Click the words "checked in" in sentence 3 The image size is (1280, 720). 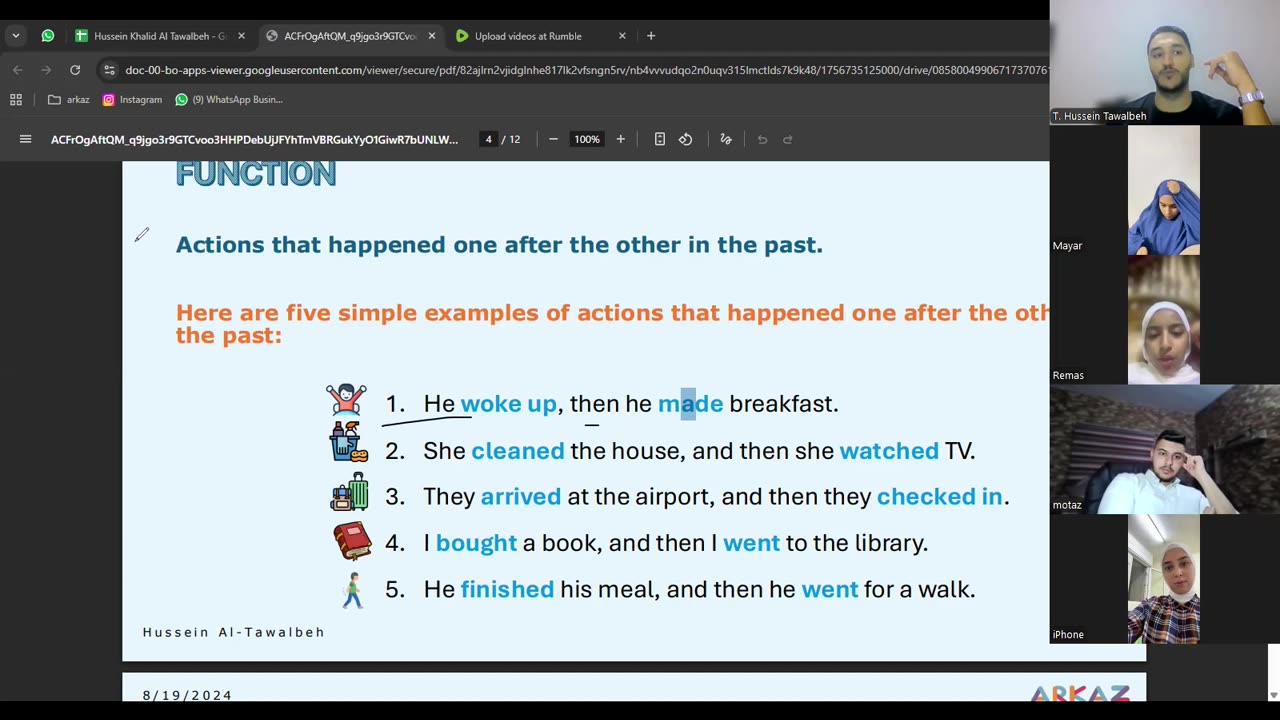point(939,497)
